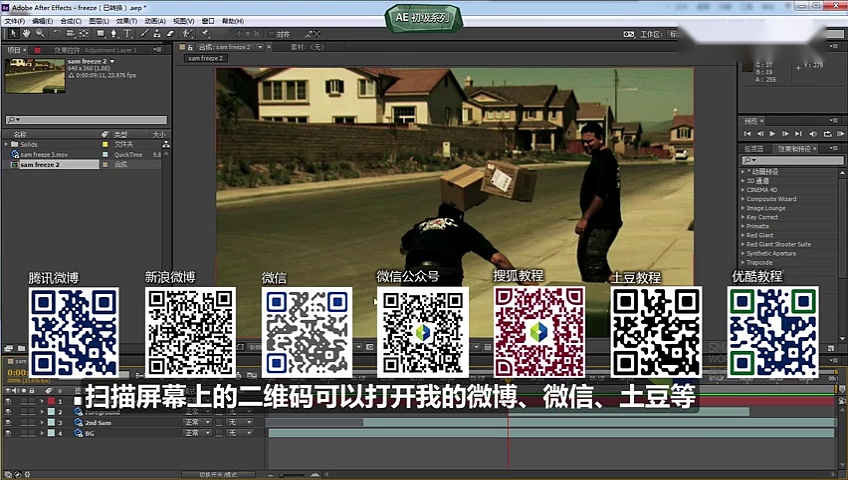Expand the CINEMA 4D effects category
This screenshot has width=848, height=480.
(743, 190)
